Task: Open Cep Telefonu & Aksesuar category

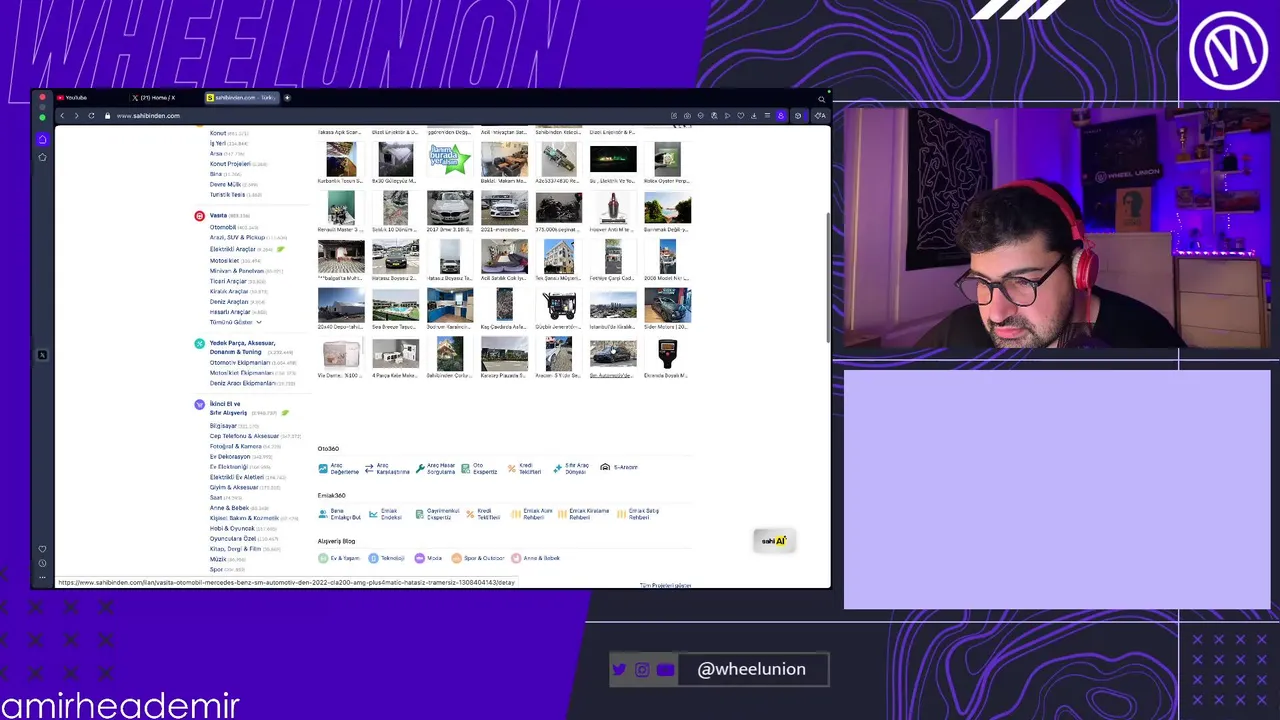Action: [x=244, y=436]
